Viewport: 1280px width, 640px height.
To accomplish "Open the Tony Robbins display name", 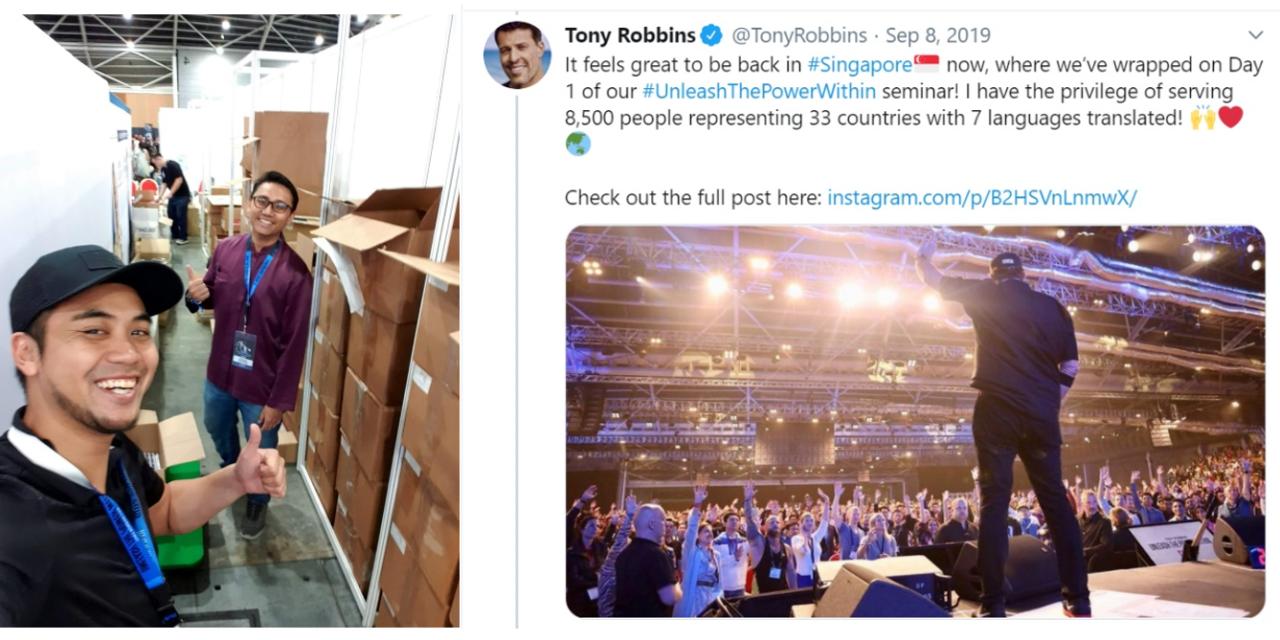I will [x=629, y=36].
